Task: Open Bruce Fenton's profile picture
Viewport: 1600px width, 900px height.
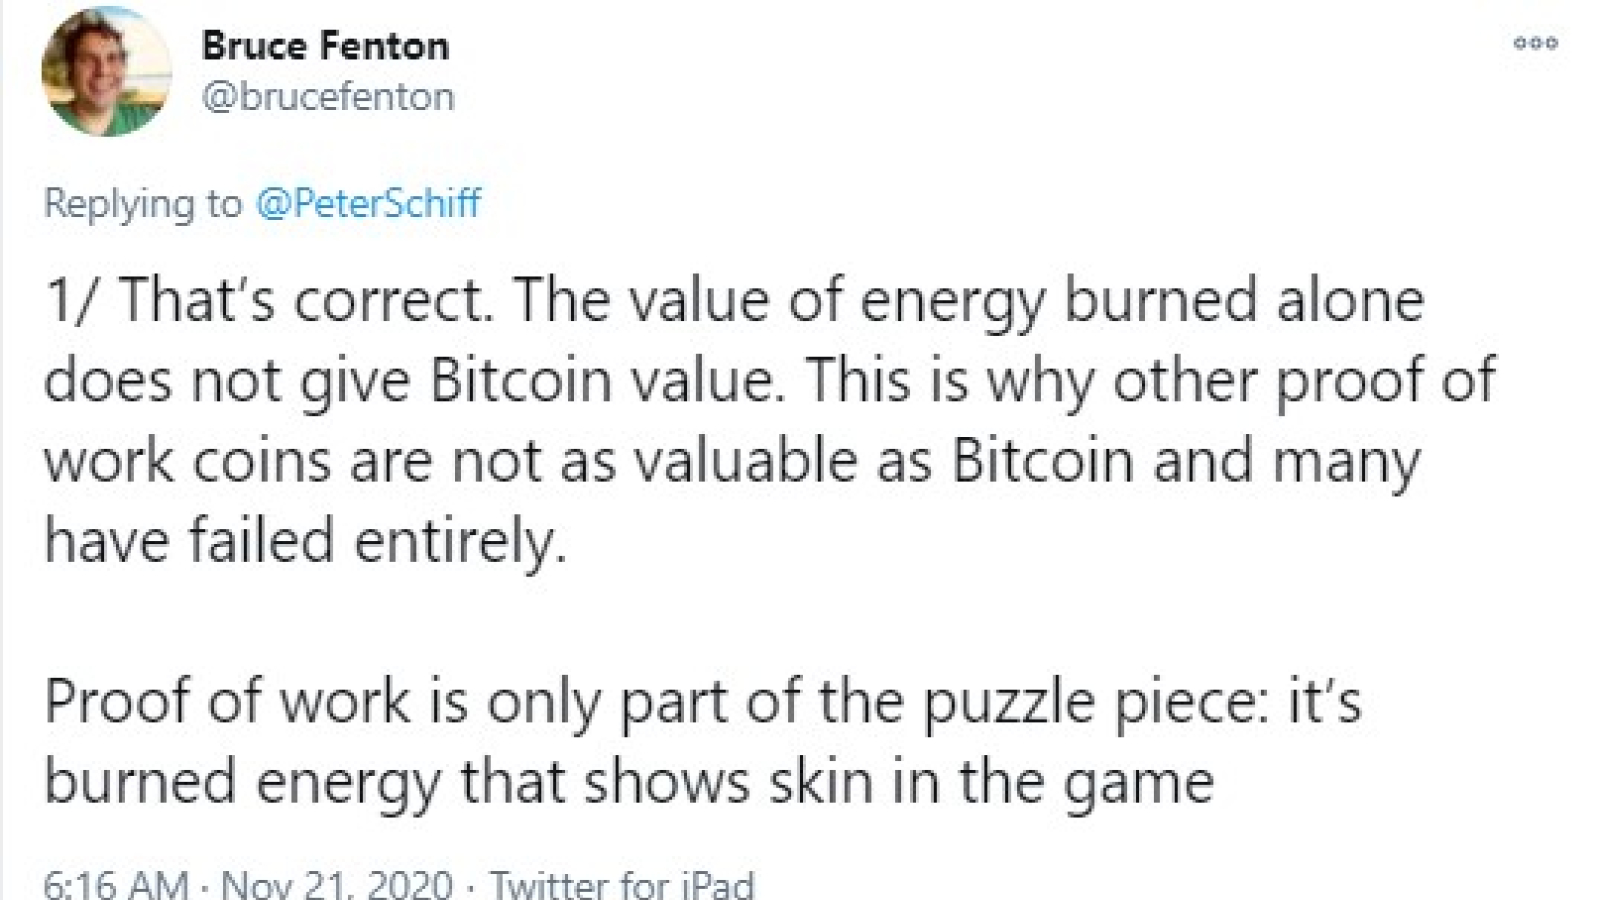Action: [x=106, y=72]
